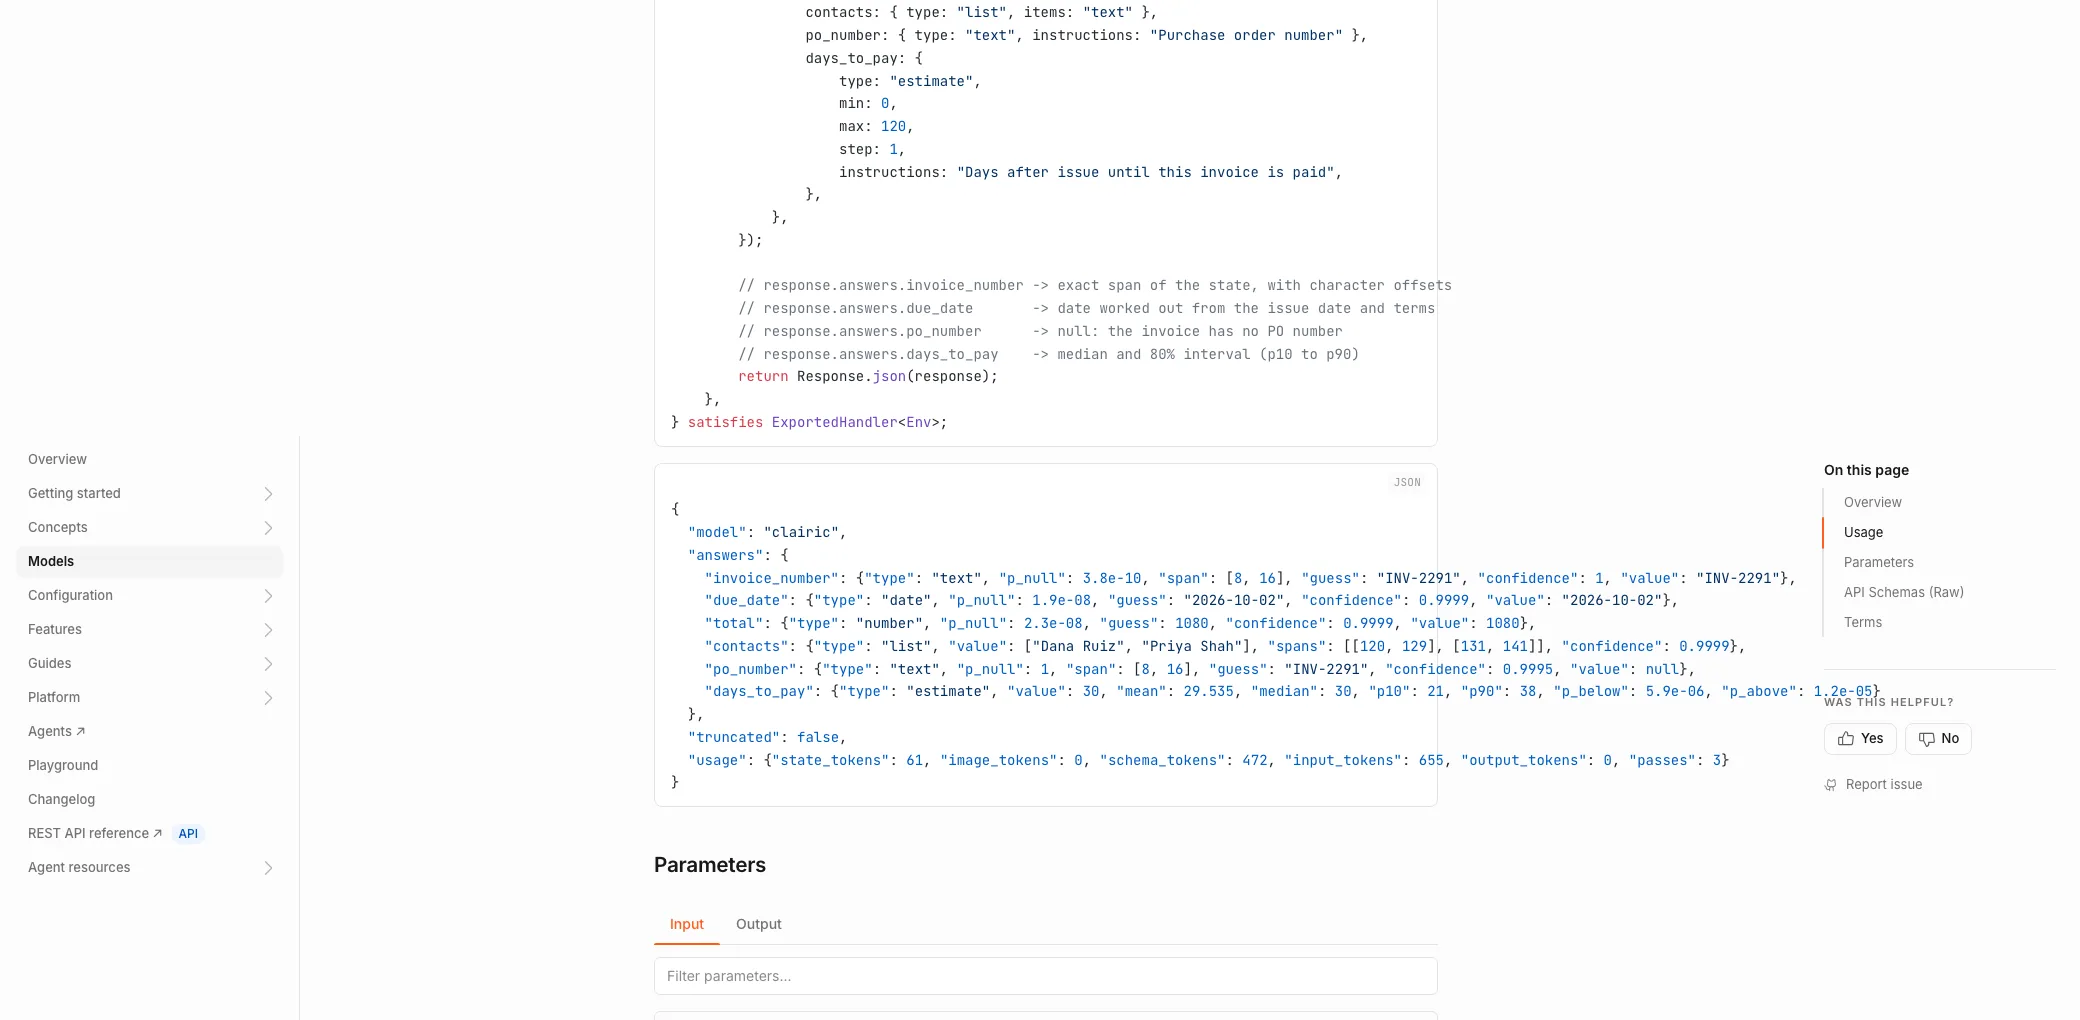Screen dimensions: 2080x1020
Task: Expand the Guides chevron arrow
Action: coord(268,664)
